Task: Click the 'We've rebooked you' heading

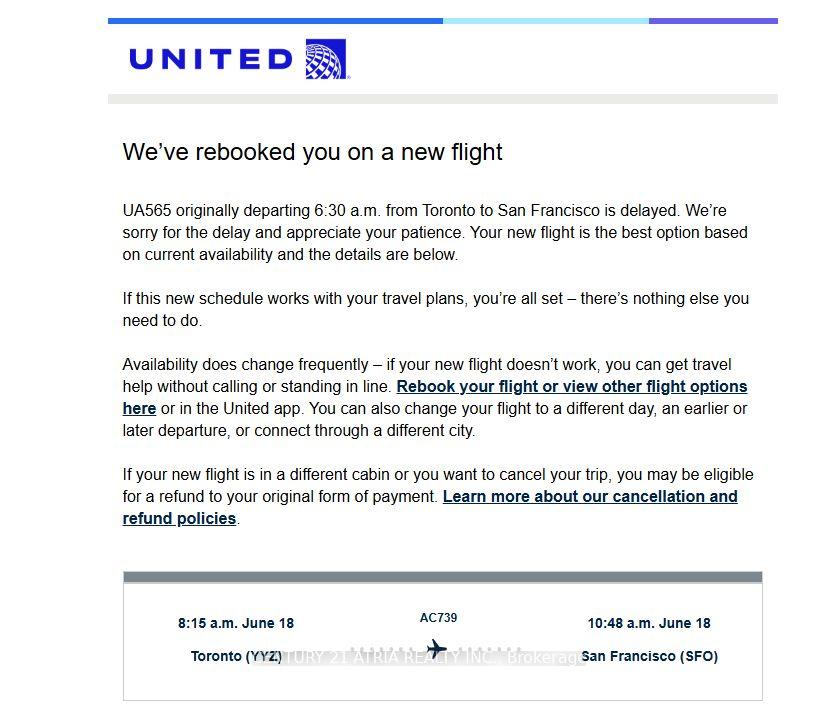Action: [x=312, y=152]
